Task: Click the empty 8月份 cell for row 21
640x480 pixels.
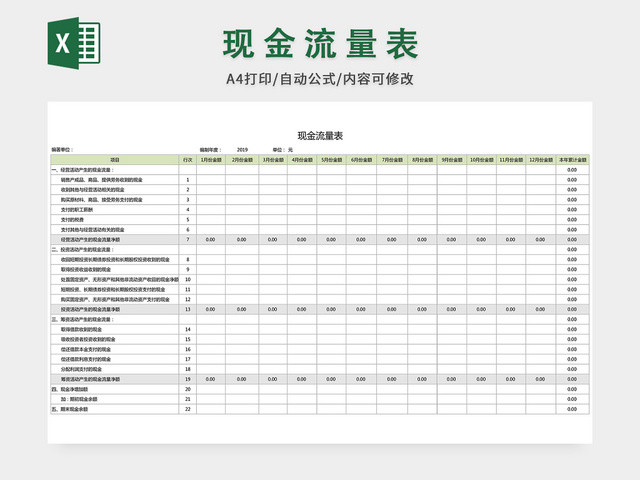Action: pos(422,399)
